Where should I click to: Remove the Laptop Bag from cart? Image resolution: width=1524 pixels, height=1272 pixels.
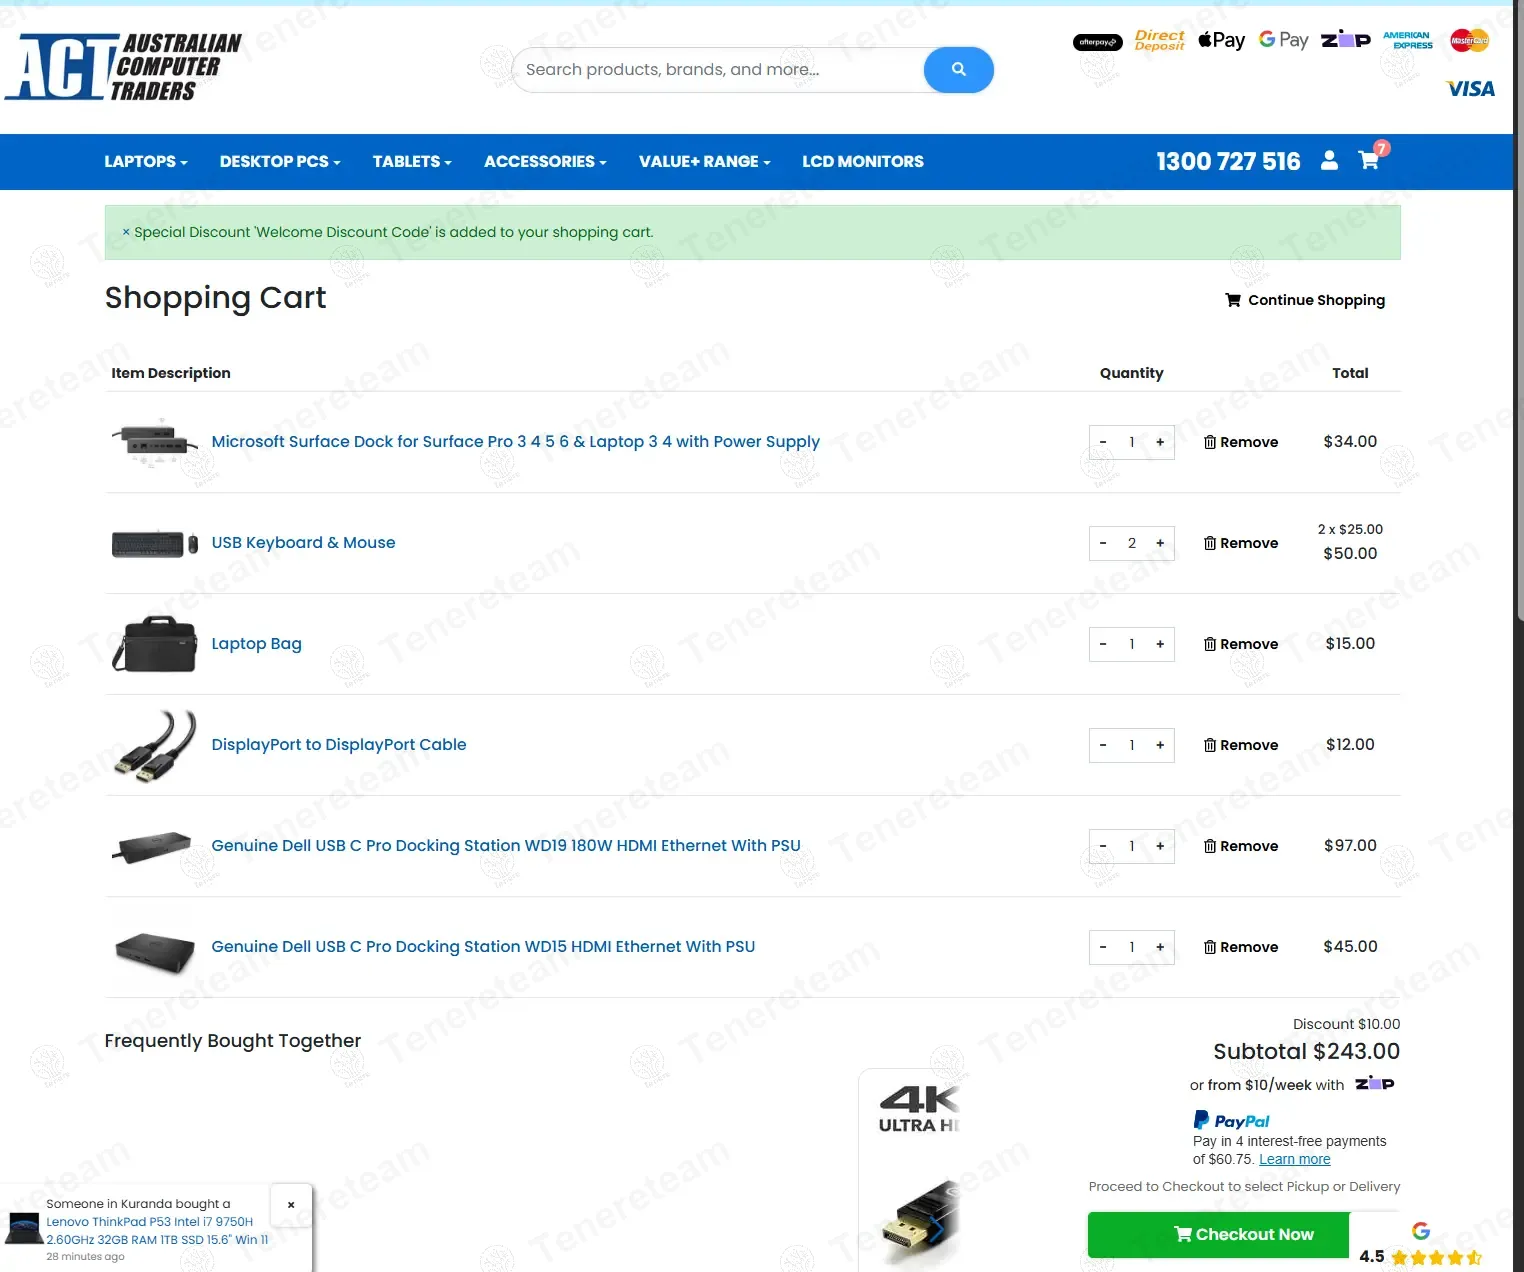point(1241,644)
